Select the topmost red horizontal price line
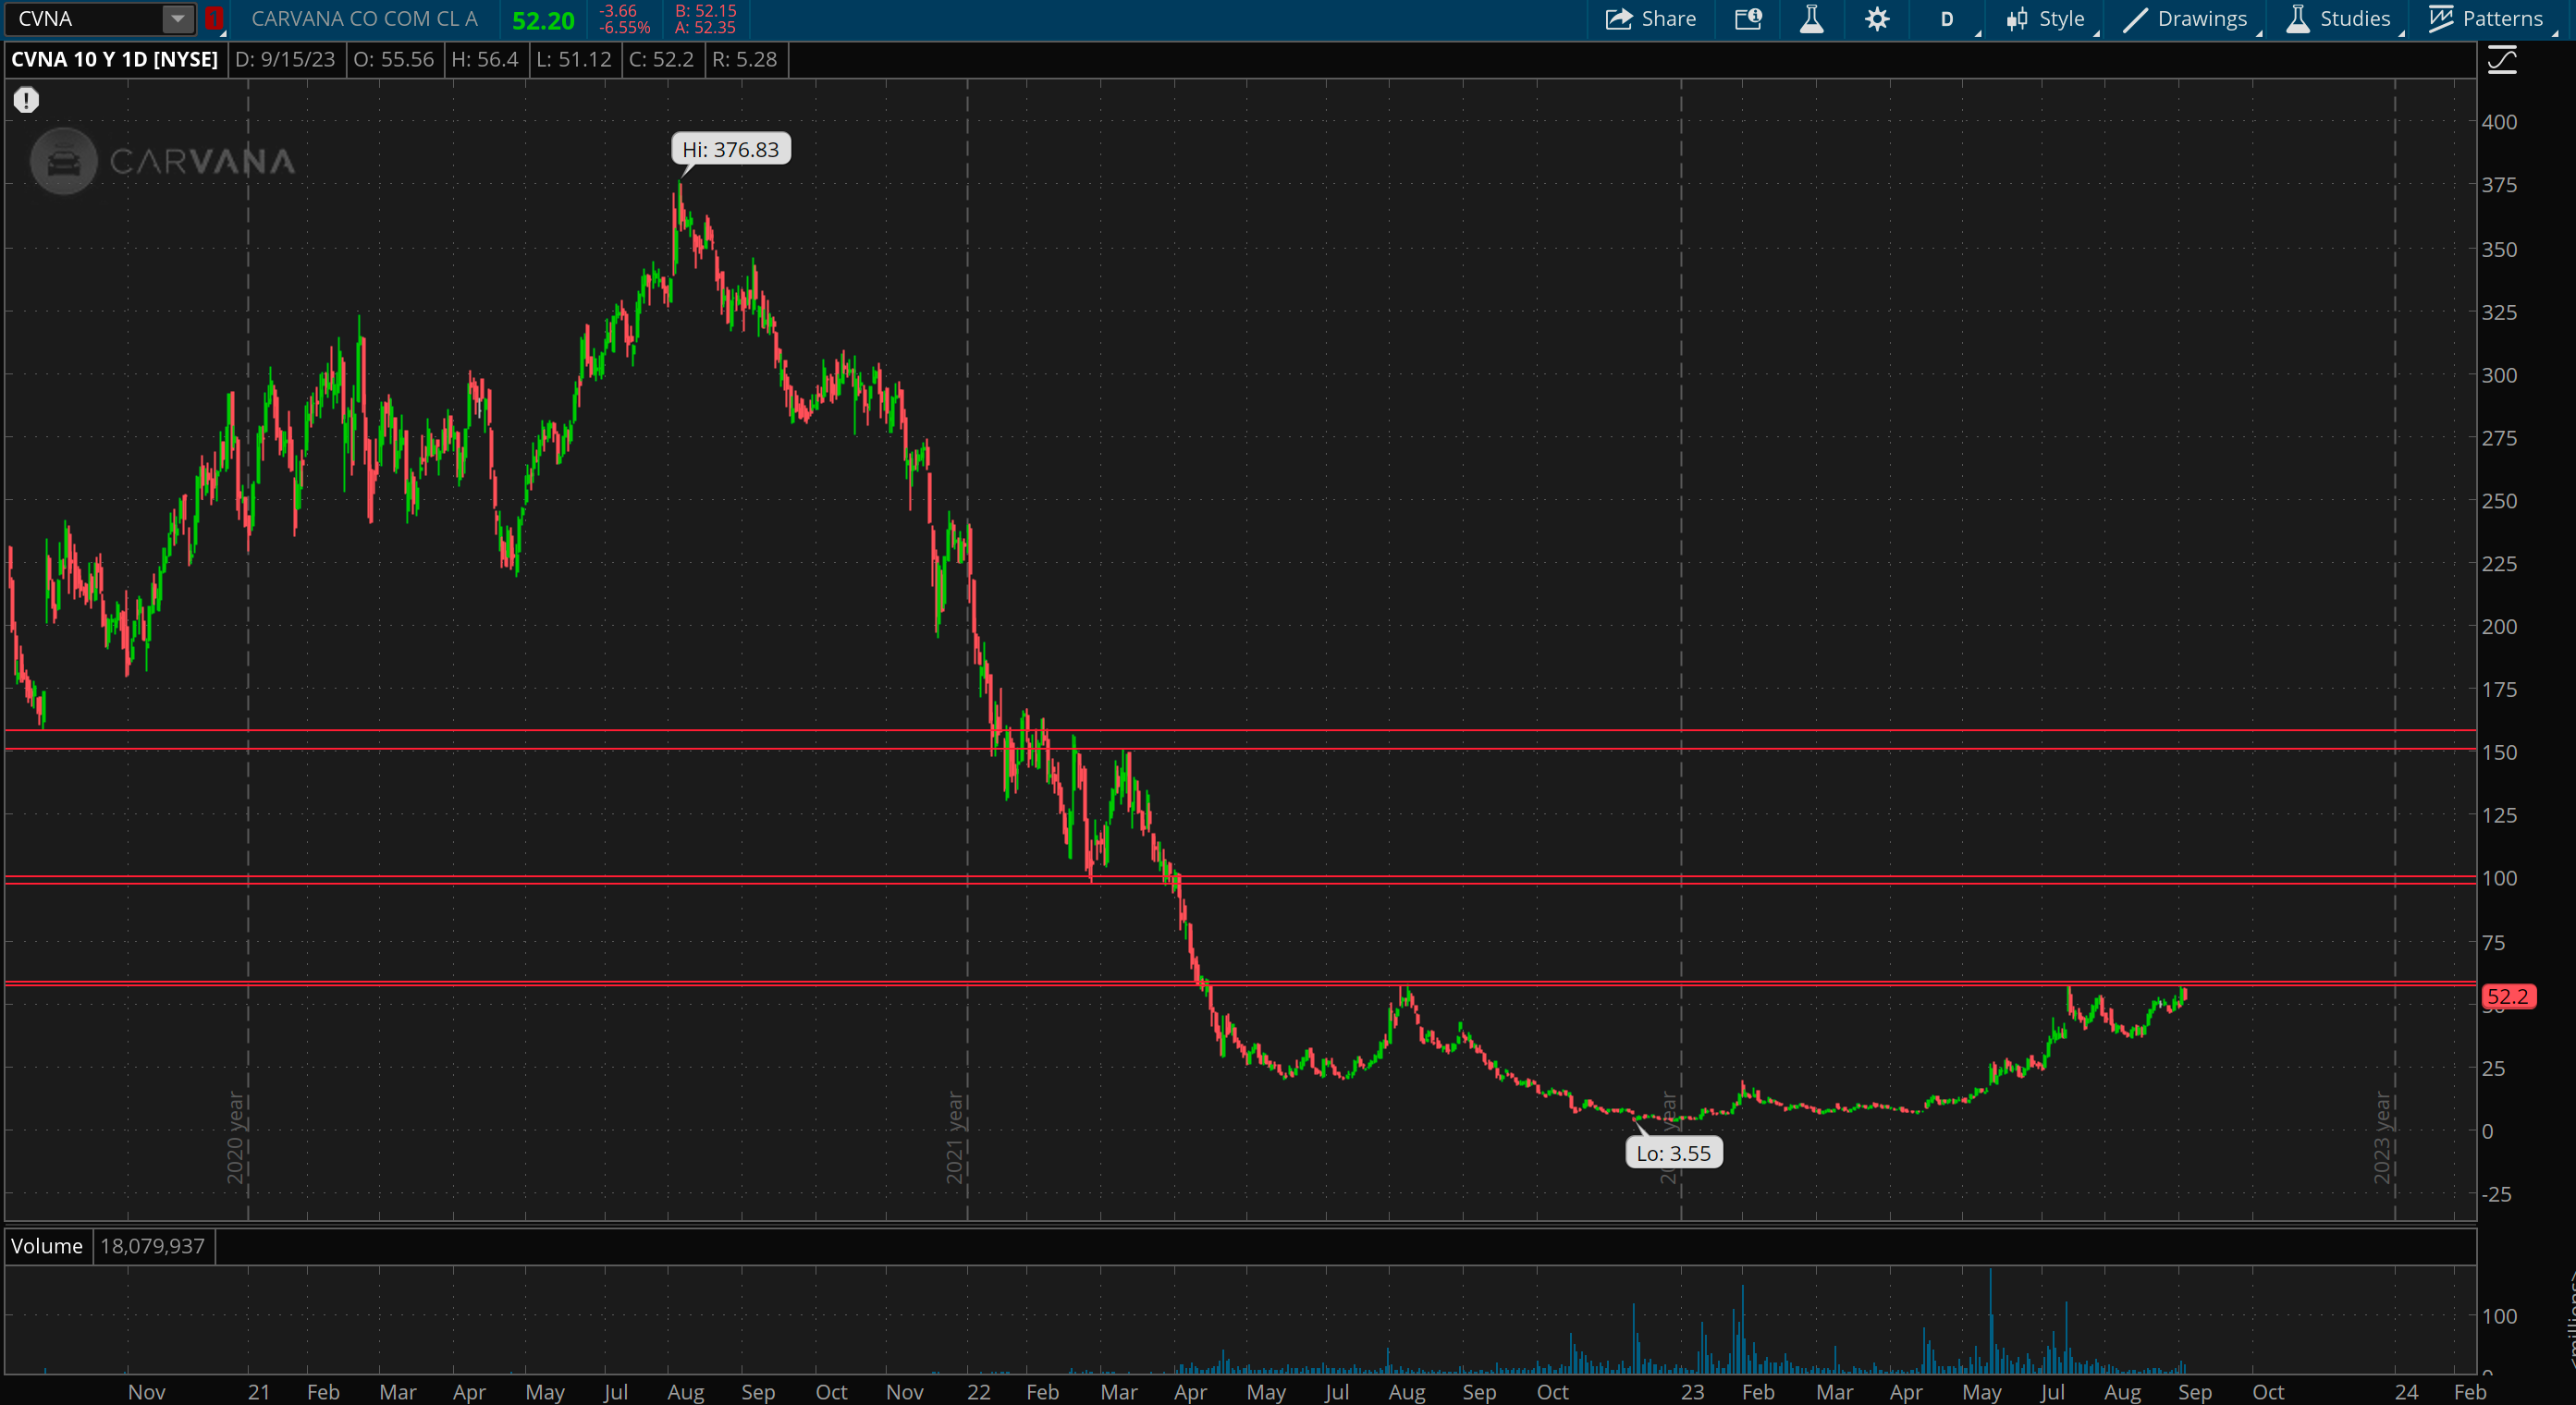 click(x=1240, y=731)
